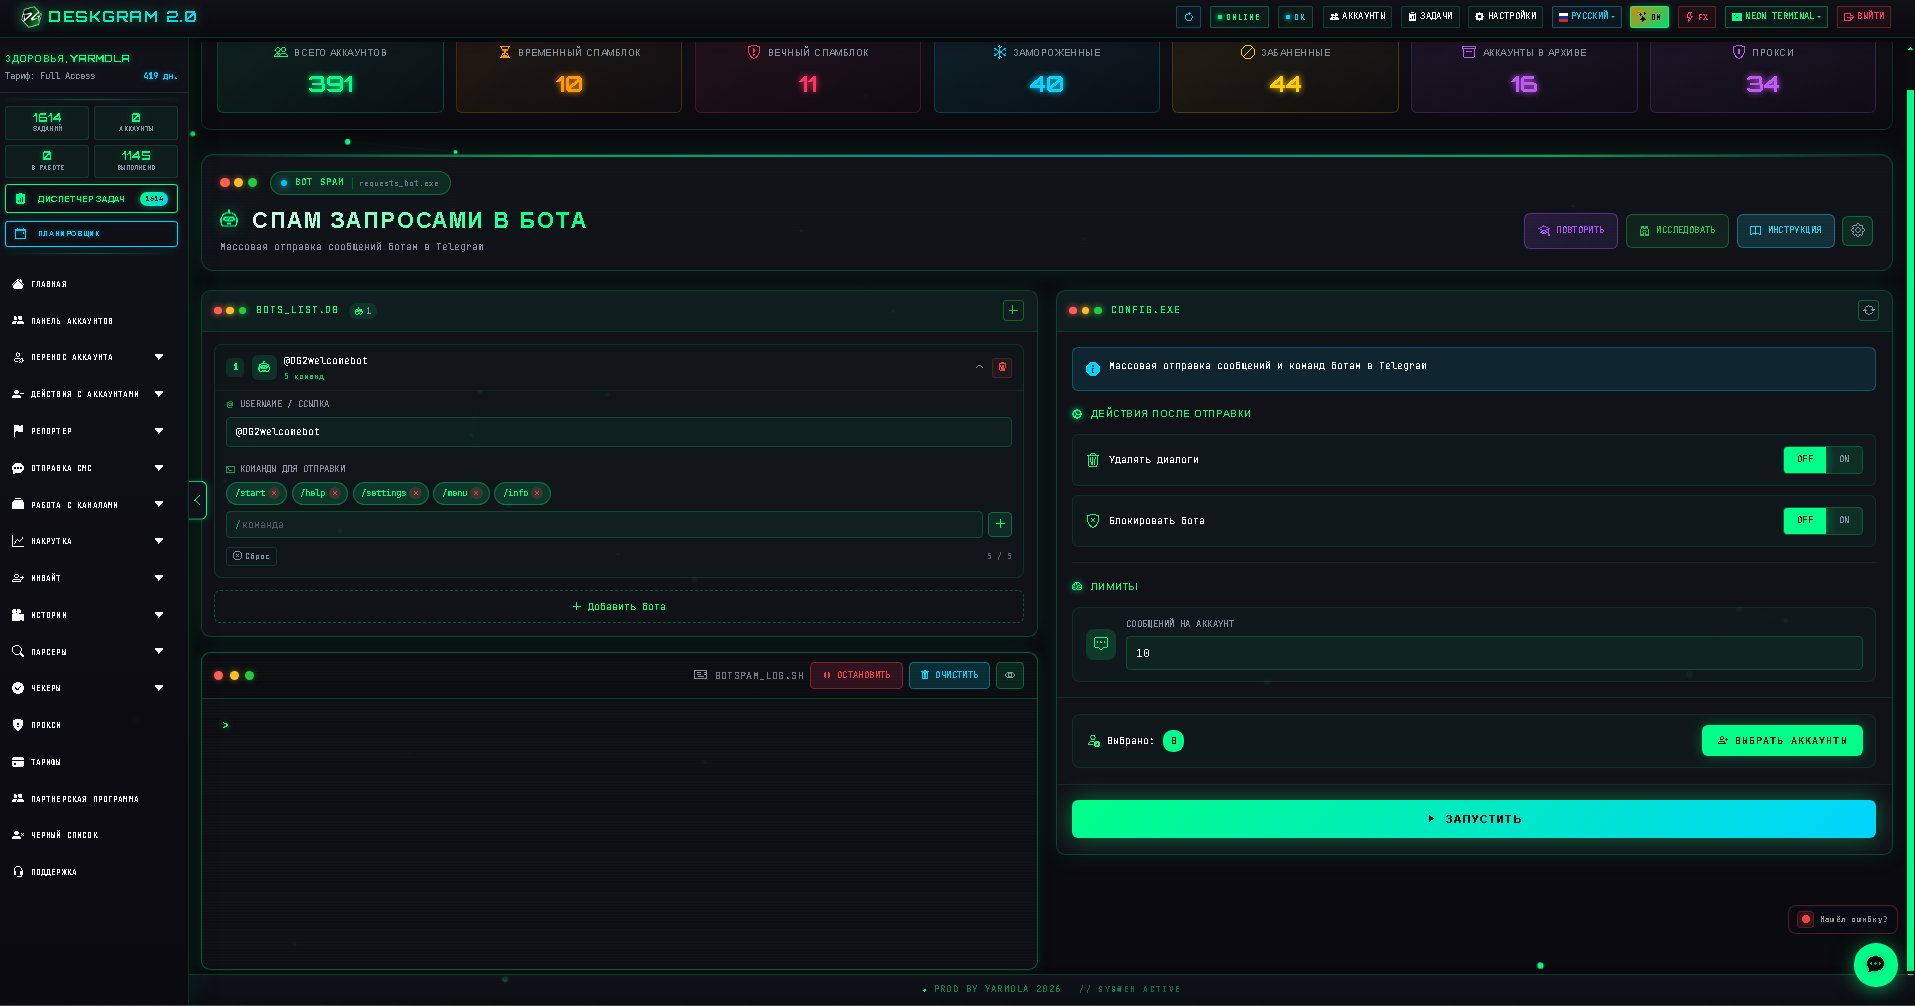Toggle the yellow-green ON effects button

pyautogui.click(x=1649, y=17)
